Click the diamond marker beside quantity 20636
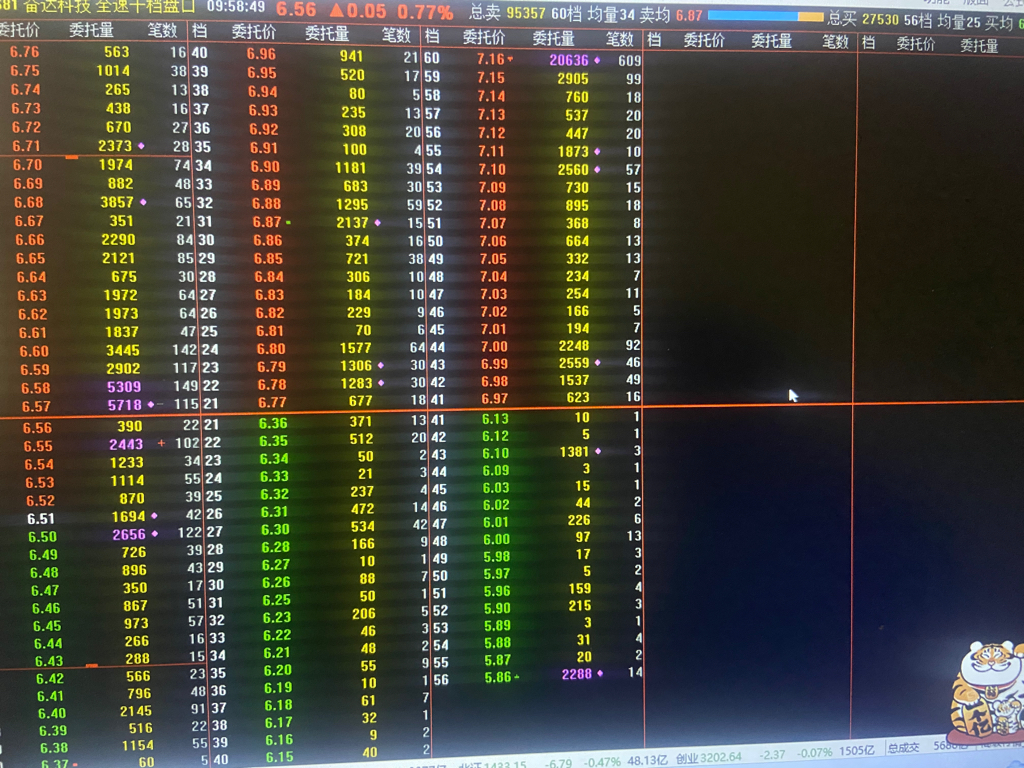Viewport: 1024px width, 768px height. (x=597, y=60)
